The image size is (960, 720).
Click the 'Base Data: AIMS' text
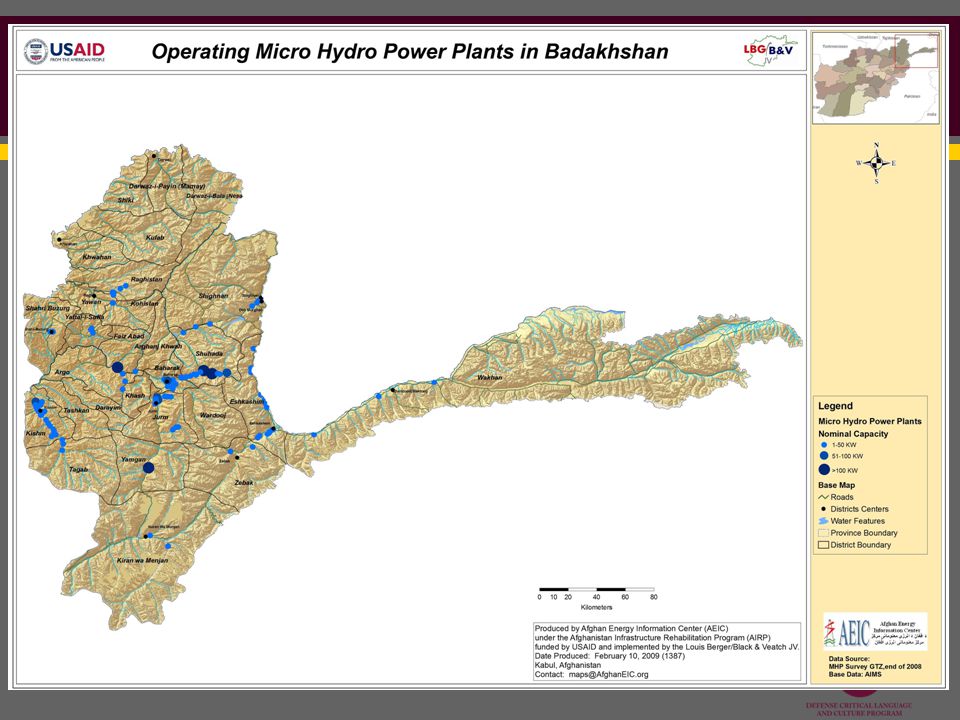click(x=855, y=674)
